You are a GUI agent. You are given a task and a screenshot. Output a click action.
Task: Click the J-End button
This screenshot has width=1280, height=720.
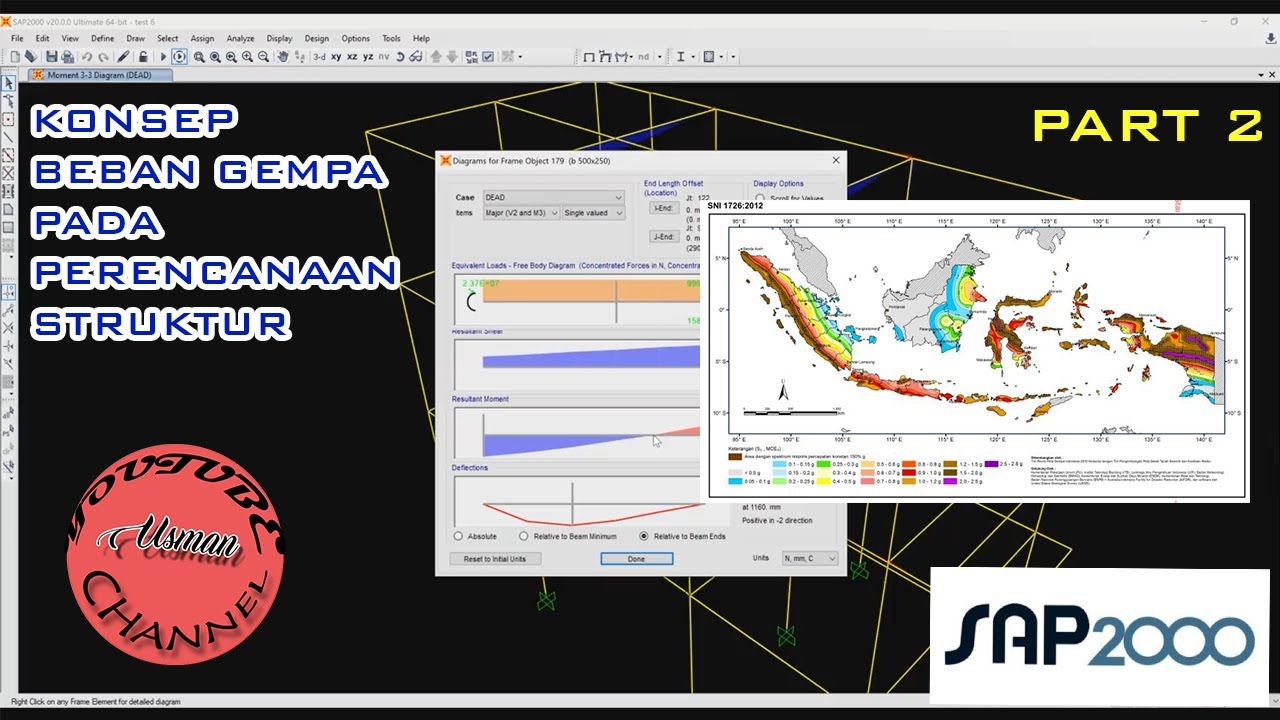tap(663, 237)
